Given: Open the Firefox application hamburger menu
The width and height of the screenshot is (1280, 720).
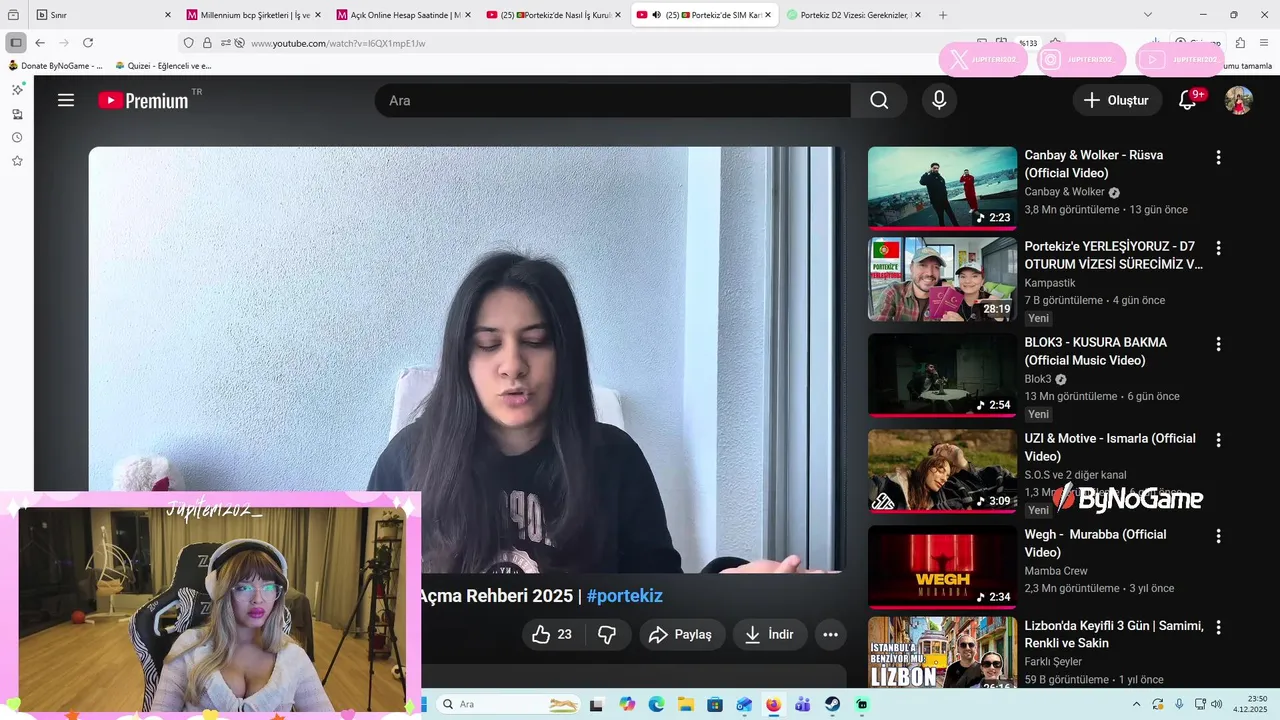Looking at the screenshot, I should (1264, 43).
